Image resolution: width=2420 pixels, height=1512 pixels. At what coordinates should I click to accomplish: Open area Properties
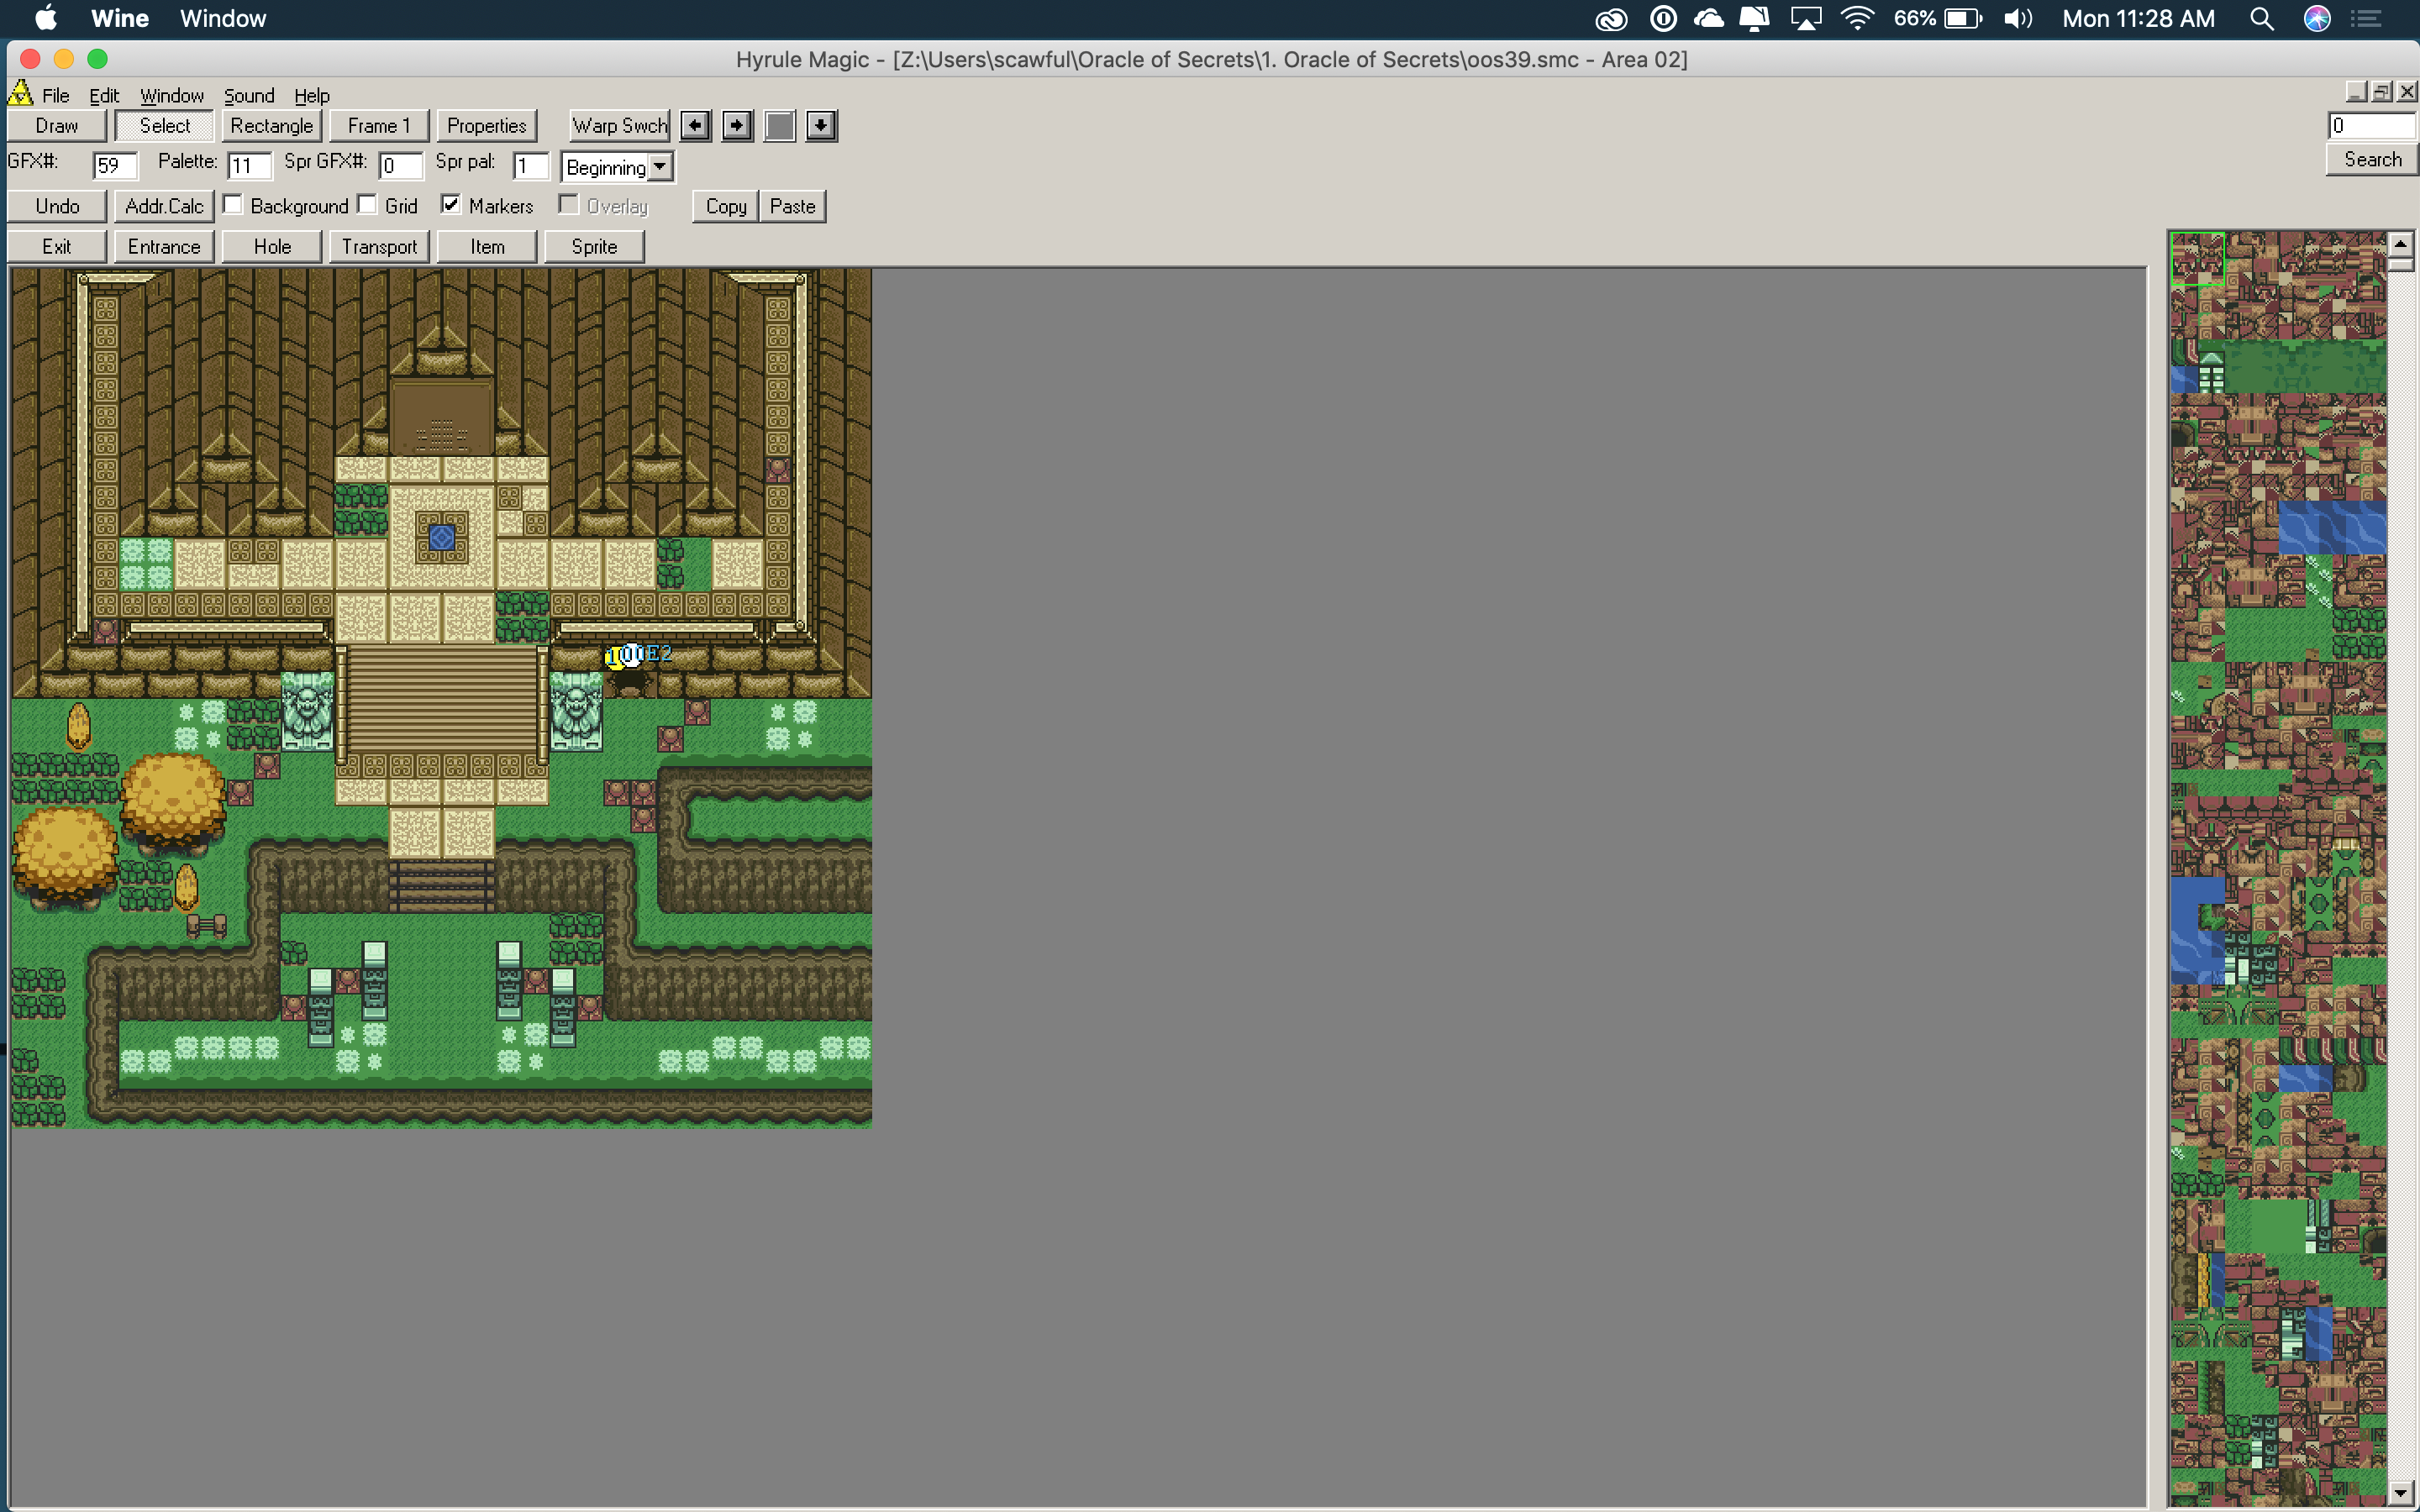point(487,126)
